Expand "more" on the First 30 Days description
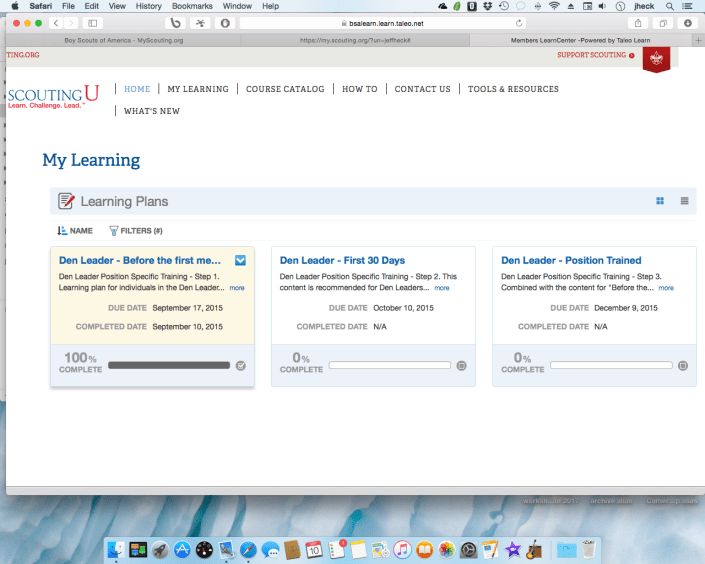 (x=441, y=288)
